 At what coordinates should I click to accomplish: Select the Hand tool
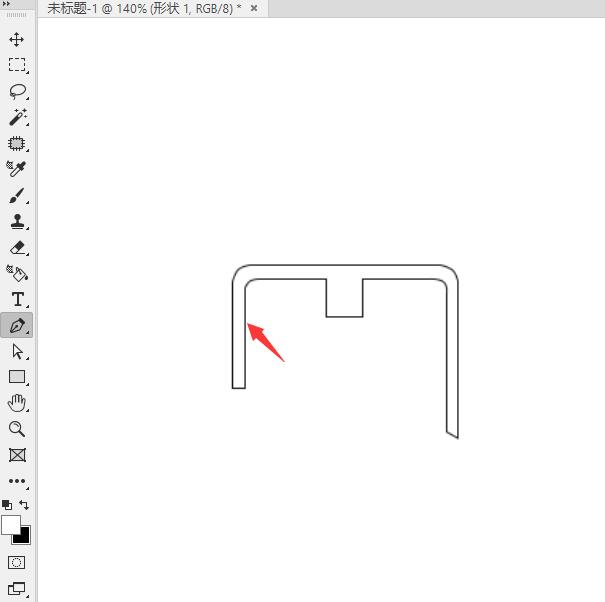(x=17, y=403)
